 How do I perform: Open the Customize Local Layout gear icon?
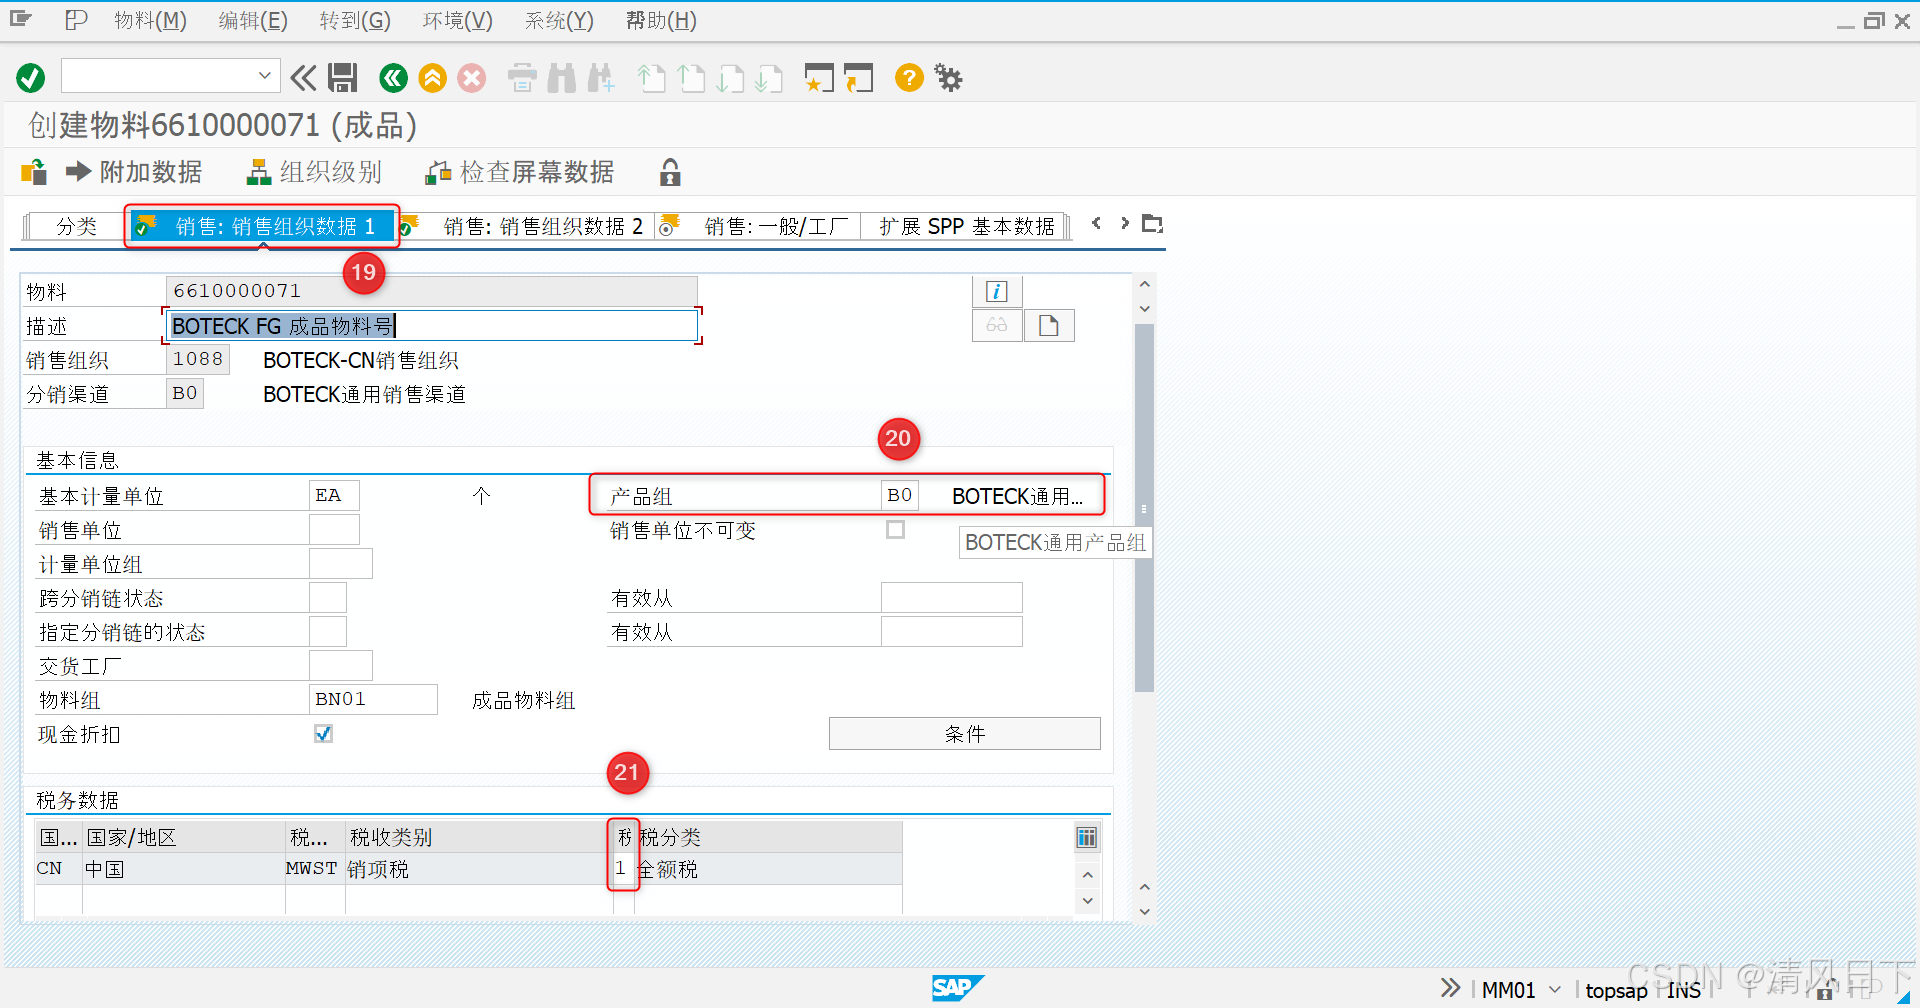948,77
